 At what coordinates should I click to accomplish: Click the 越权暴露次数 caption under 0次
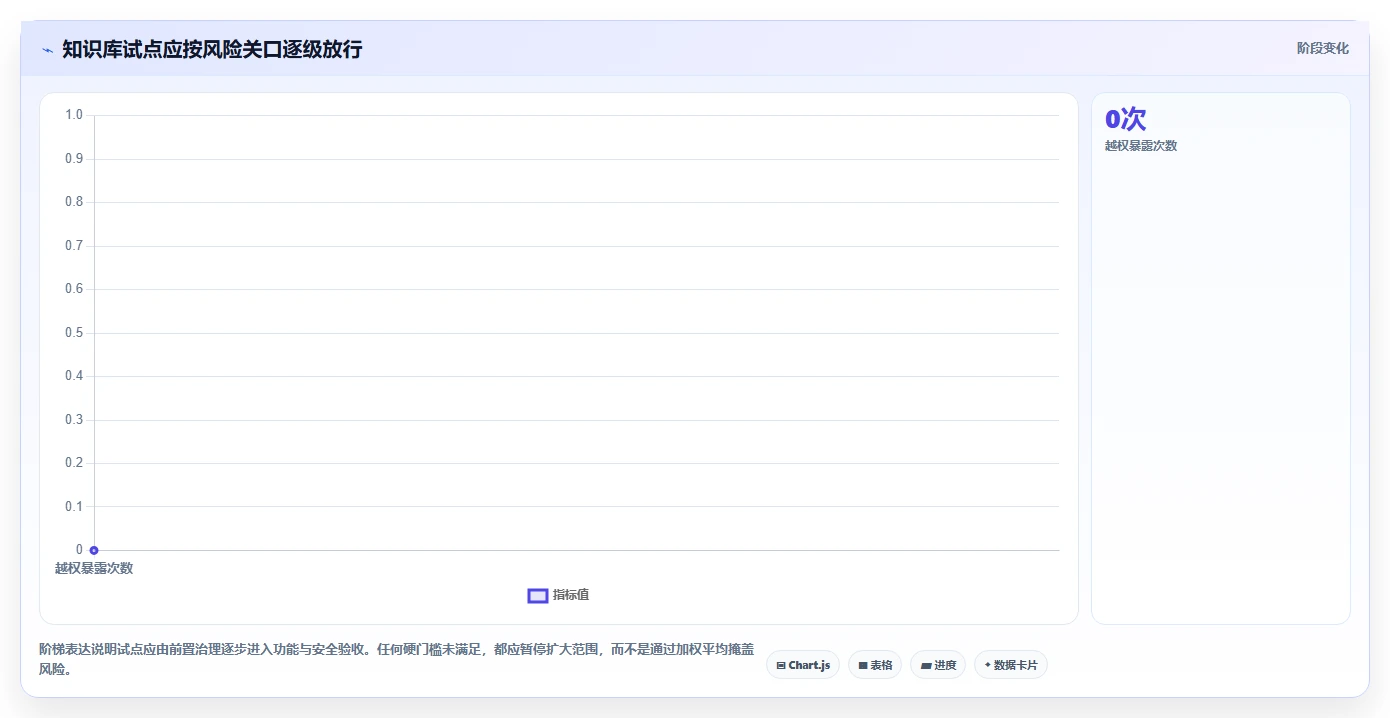click(x=1141, y=146)
